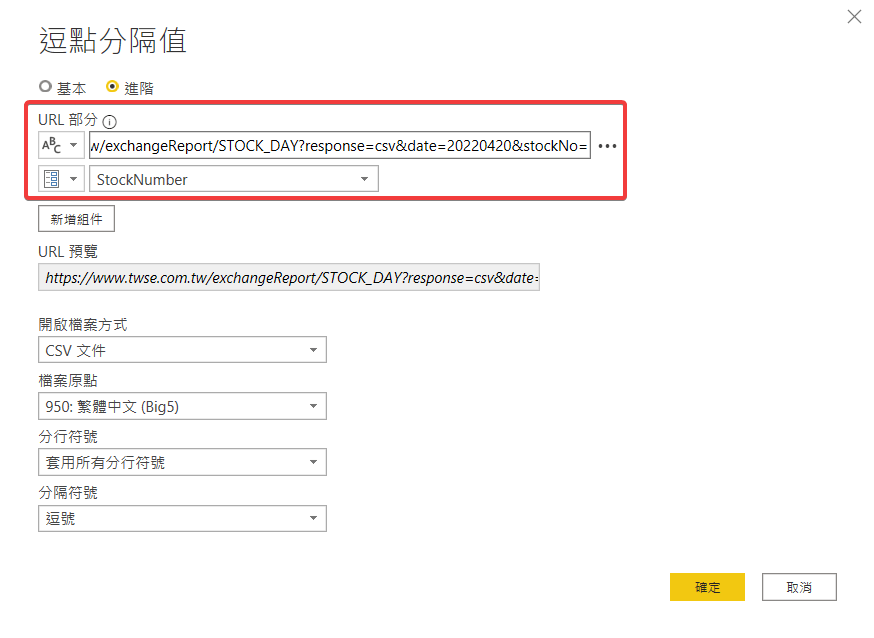Click the URL 預覽 preview box

pos(289,277)
